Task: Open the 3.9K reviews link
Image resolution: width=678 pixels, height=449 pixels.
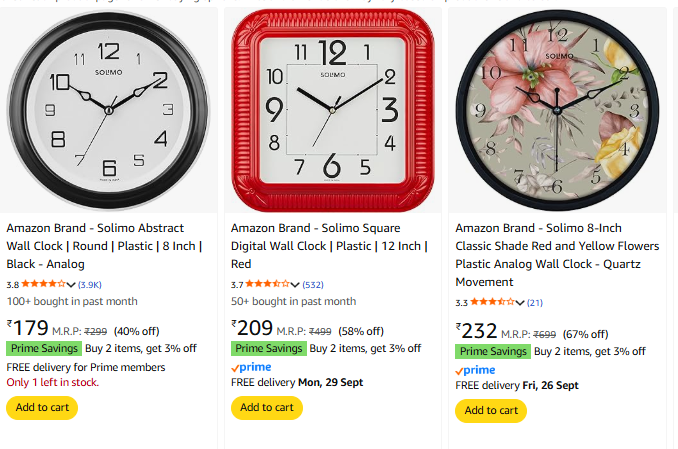Action: (90, 285)
